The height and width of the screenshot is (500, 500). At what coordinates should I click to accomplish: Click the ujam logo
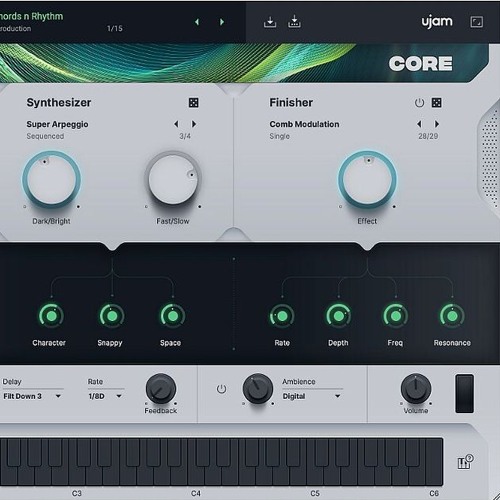(x=437, y=21)
